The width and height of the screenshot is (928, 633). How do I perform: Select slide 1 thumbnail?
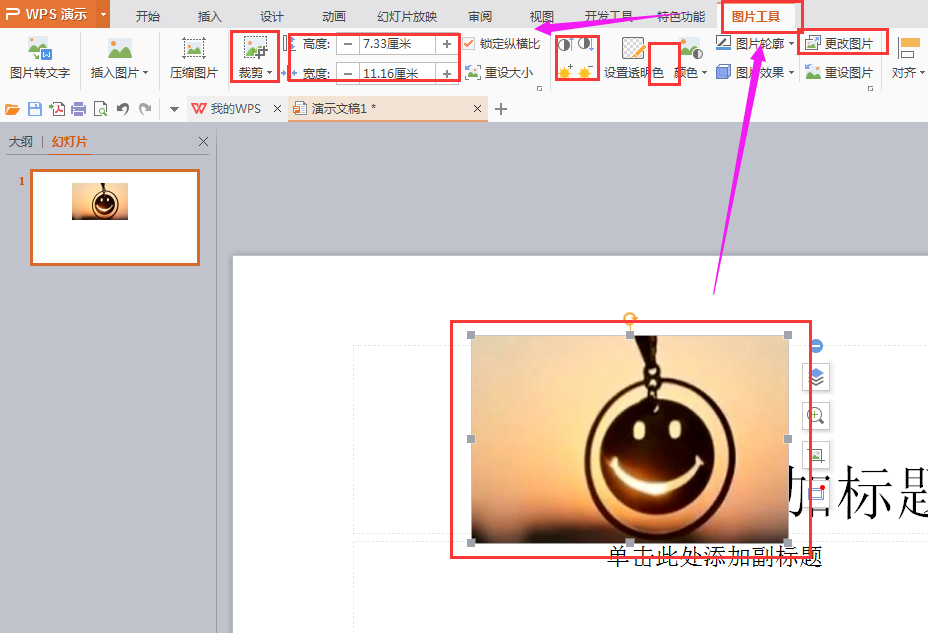tap(115, 217)
